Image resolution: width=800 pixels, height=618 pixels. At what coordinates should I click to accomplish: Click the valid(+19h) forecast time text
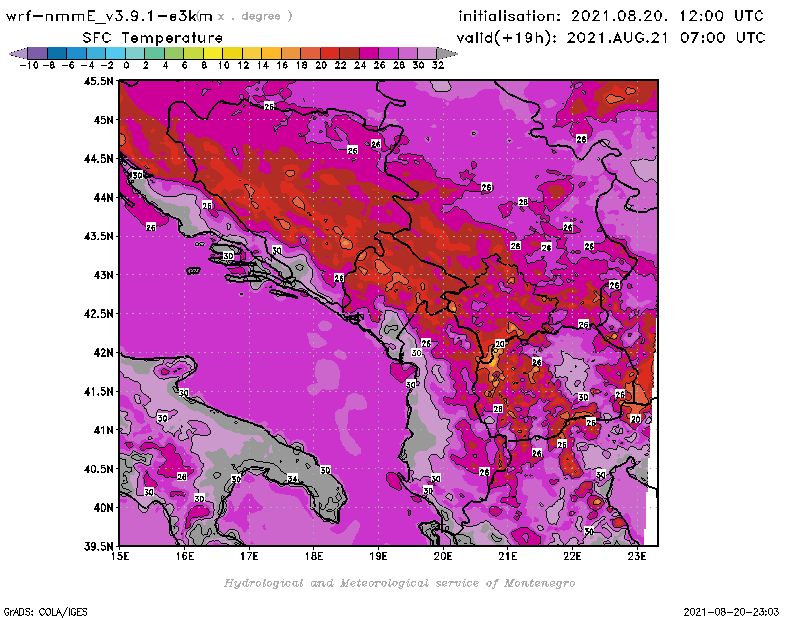pyautogui.click(x=611, y=38)
